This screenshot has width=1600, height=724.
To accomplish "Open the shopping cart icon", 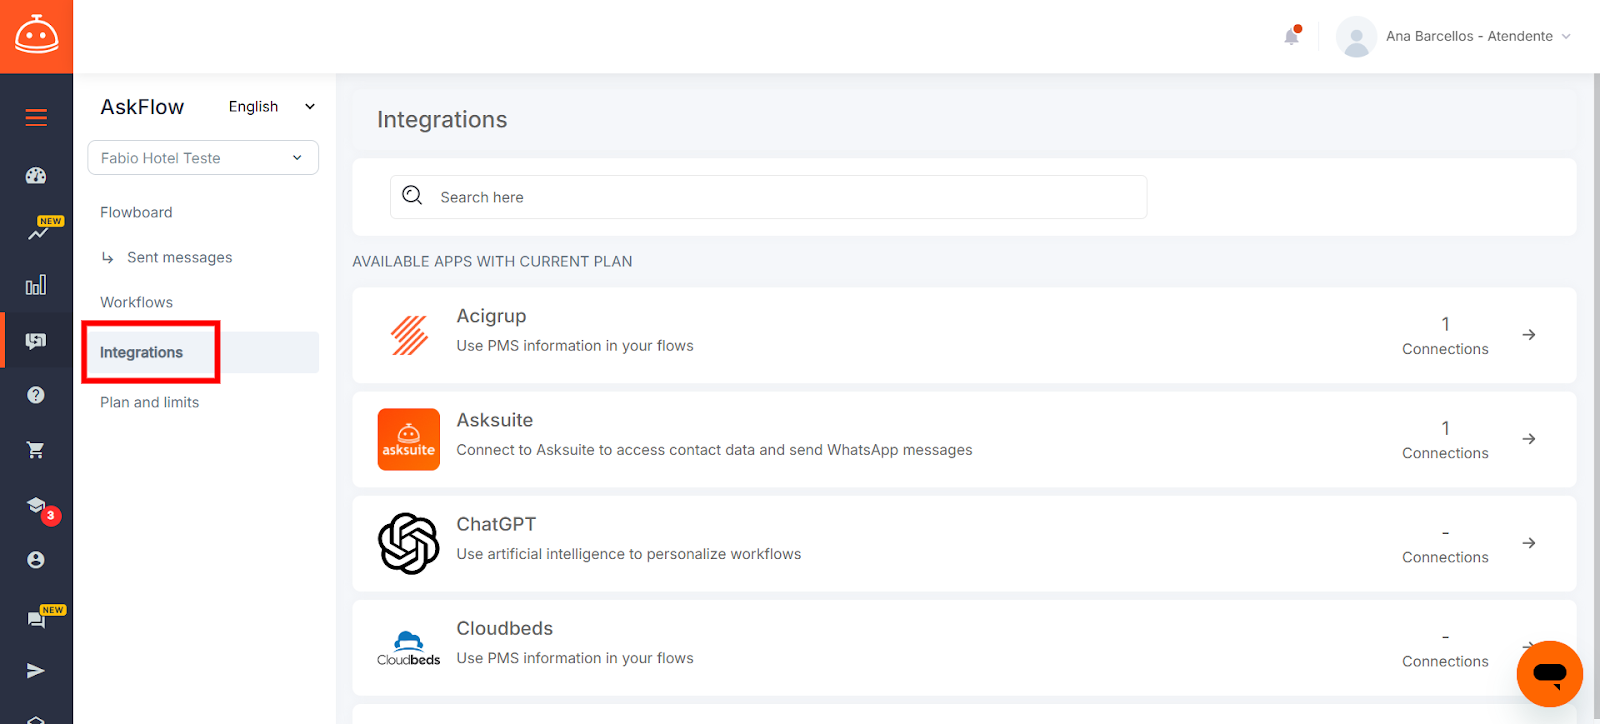I will tap(36, 450).
